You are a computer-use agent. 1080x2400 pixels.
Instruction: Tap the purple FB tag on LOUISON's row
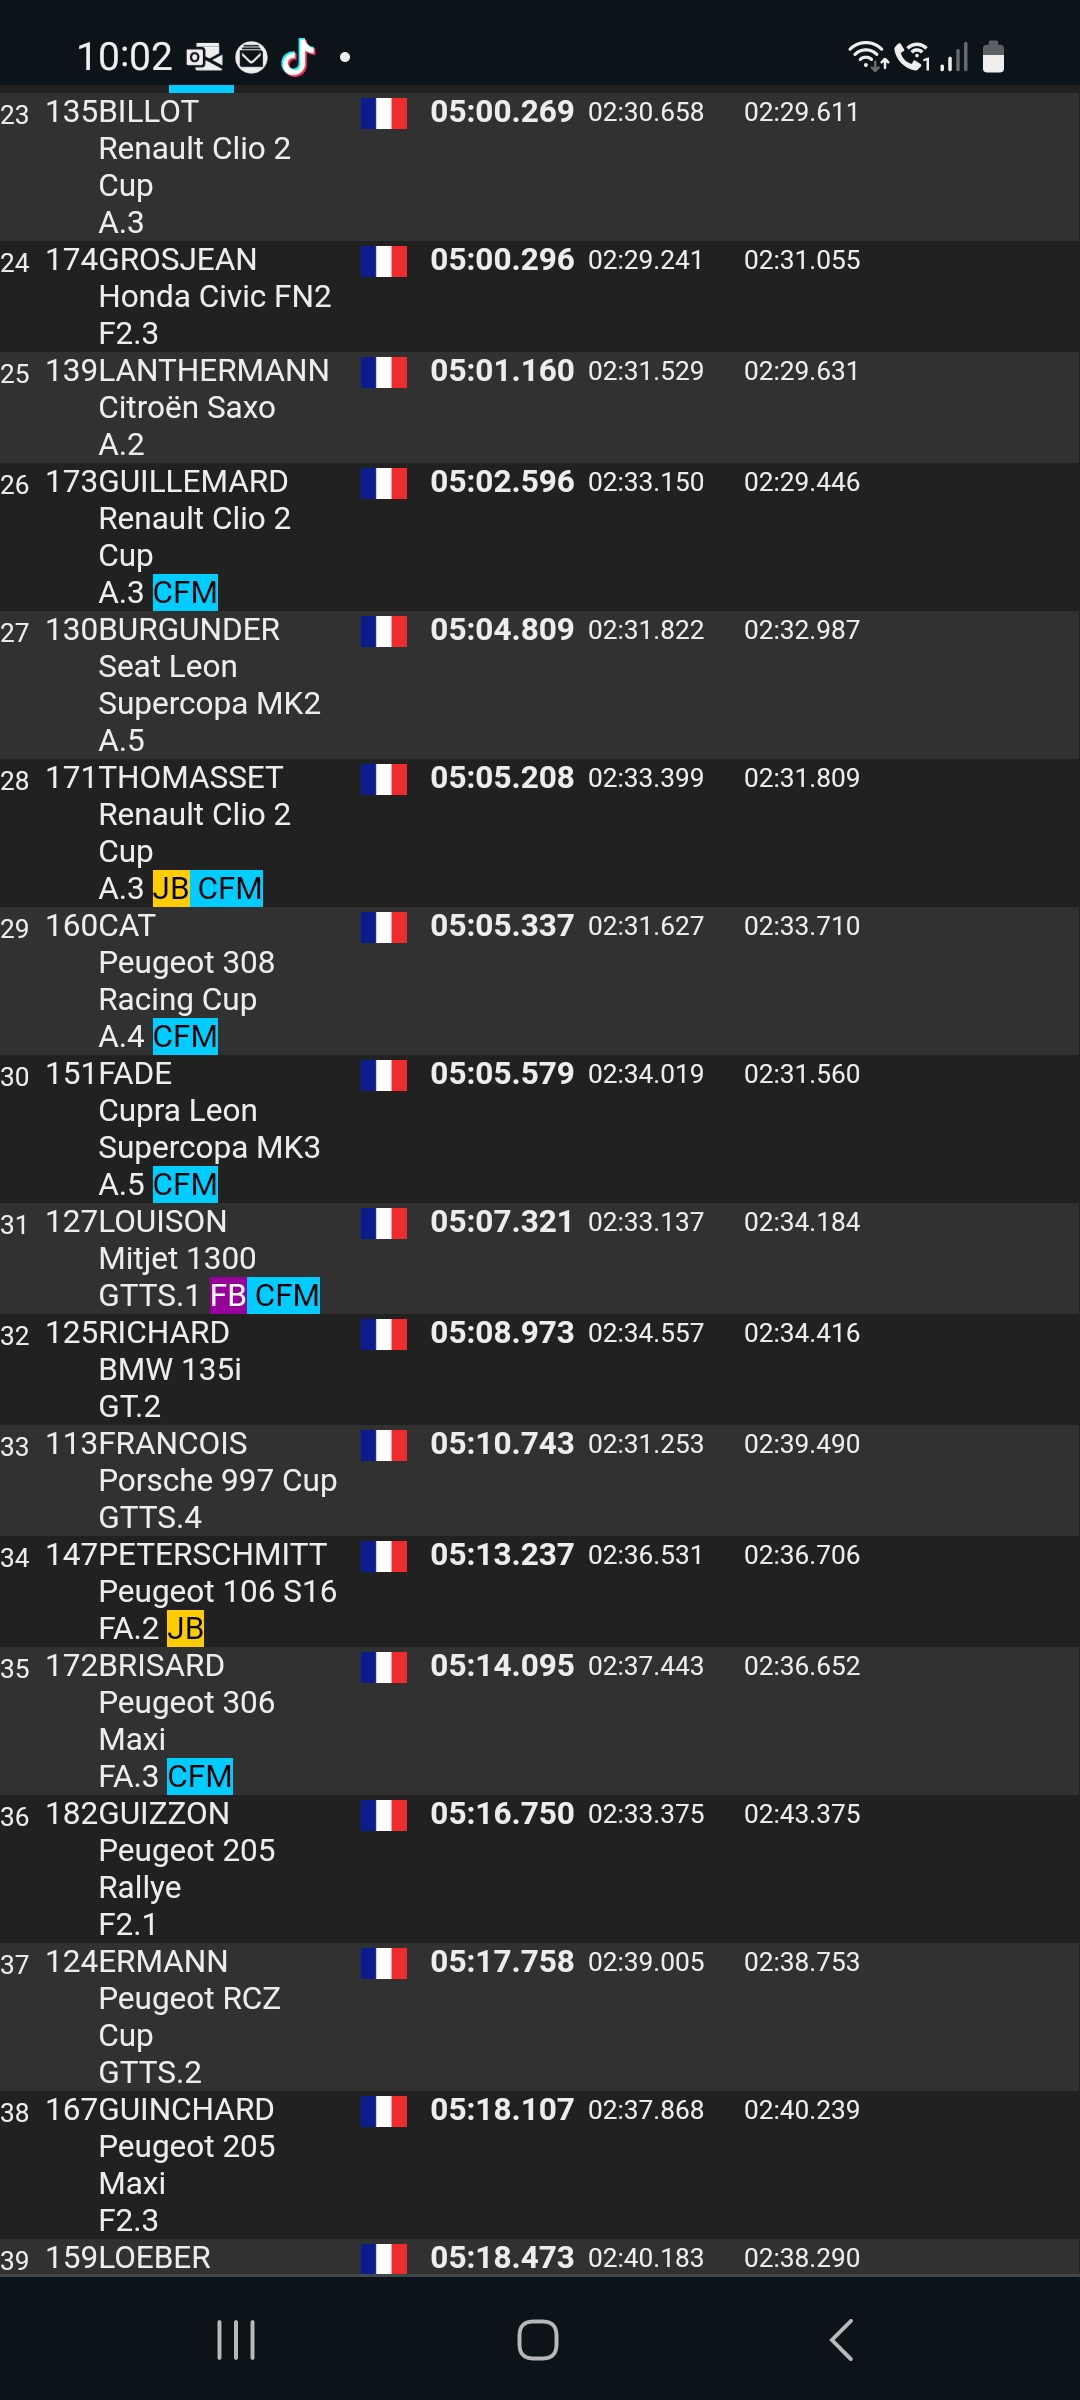pos(228,1295)
